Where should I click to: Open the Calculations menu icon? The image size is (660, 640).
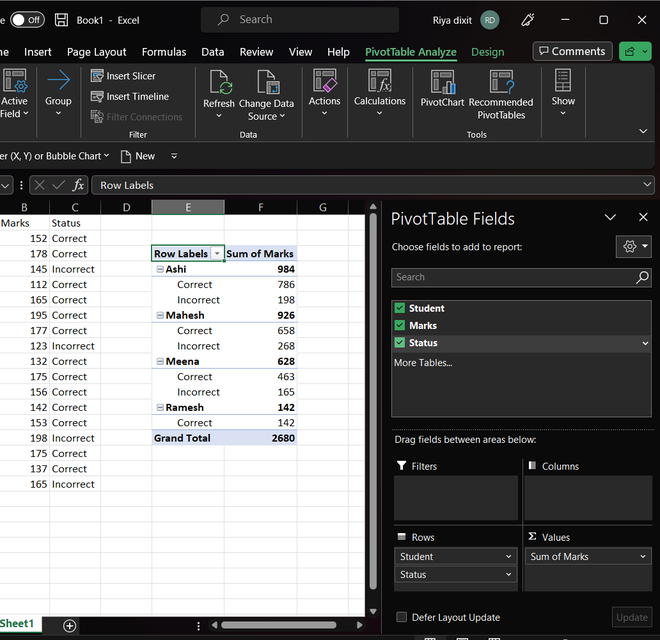[379, 82]
